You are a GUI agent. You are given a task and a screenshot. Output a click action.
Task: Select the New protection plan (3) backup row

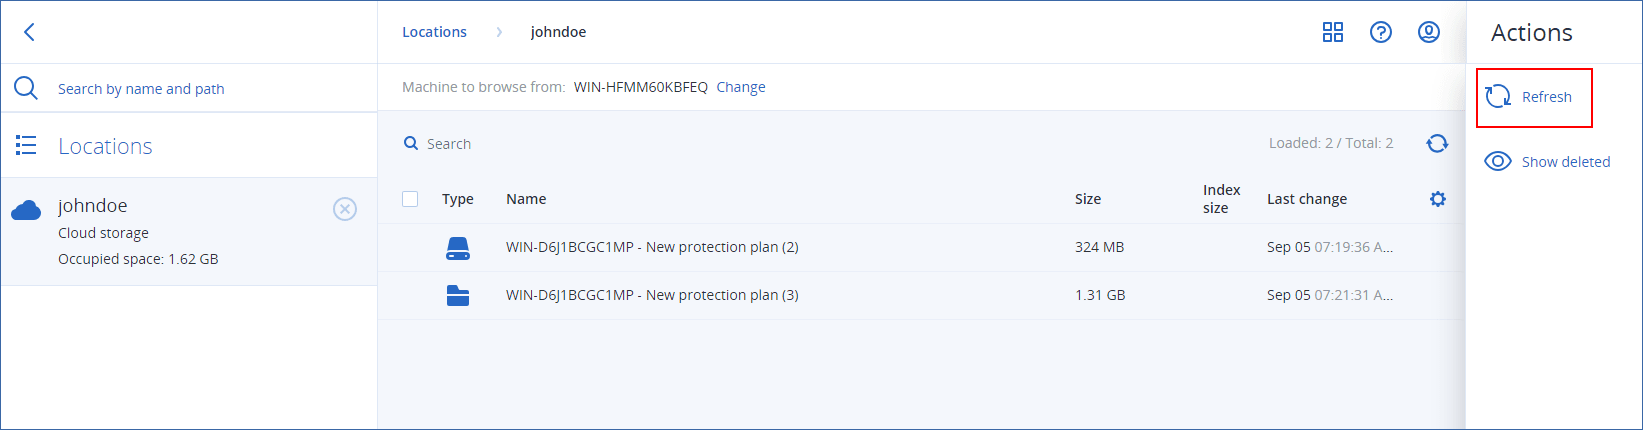click(652, 295)
